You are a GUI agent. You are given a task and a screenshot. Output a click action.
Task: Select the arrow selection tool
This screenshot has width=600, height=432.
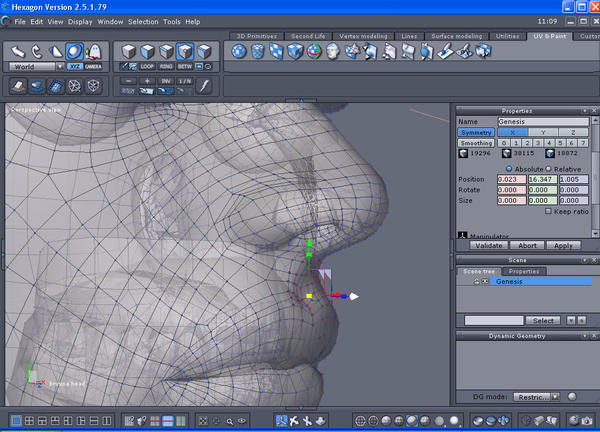point(18,50)
